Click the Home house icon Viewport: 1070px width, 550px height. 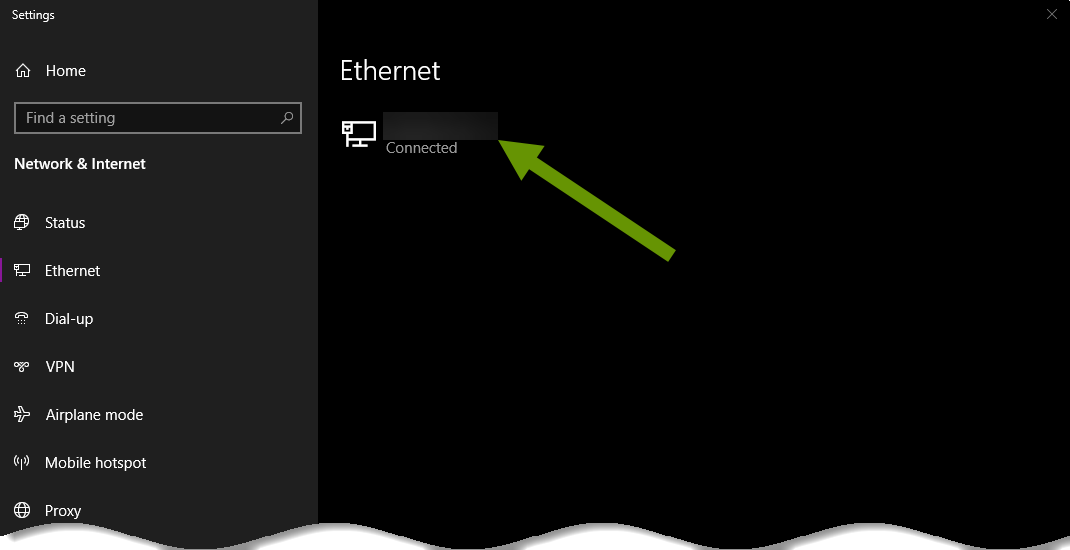pyautogui.click(x=23, y=71)
